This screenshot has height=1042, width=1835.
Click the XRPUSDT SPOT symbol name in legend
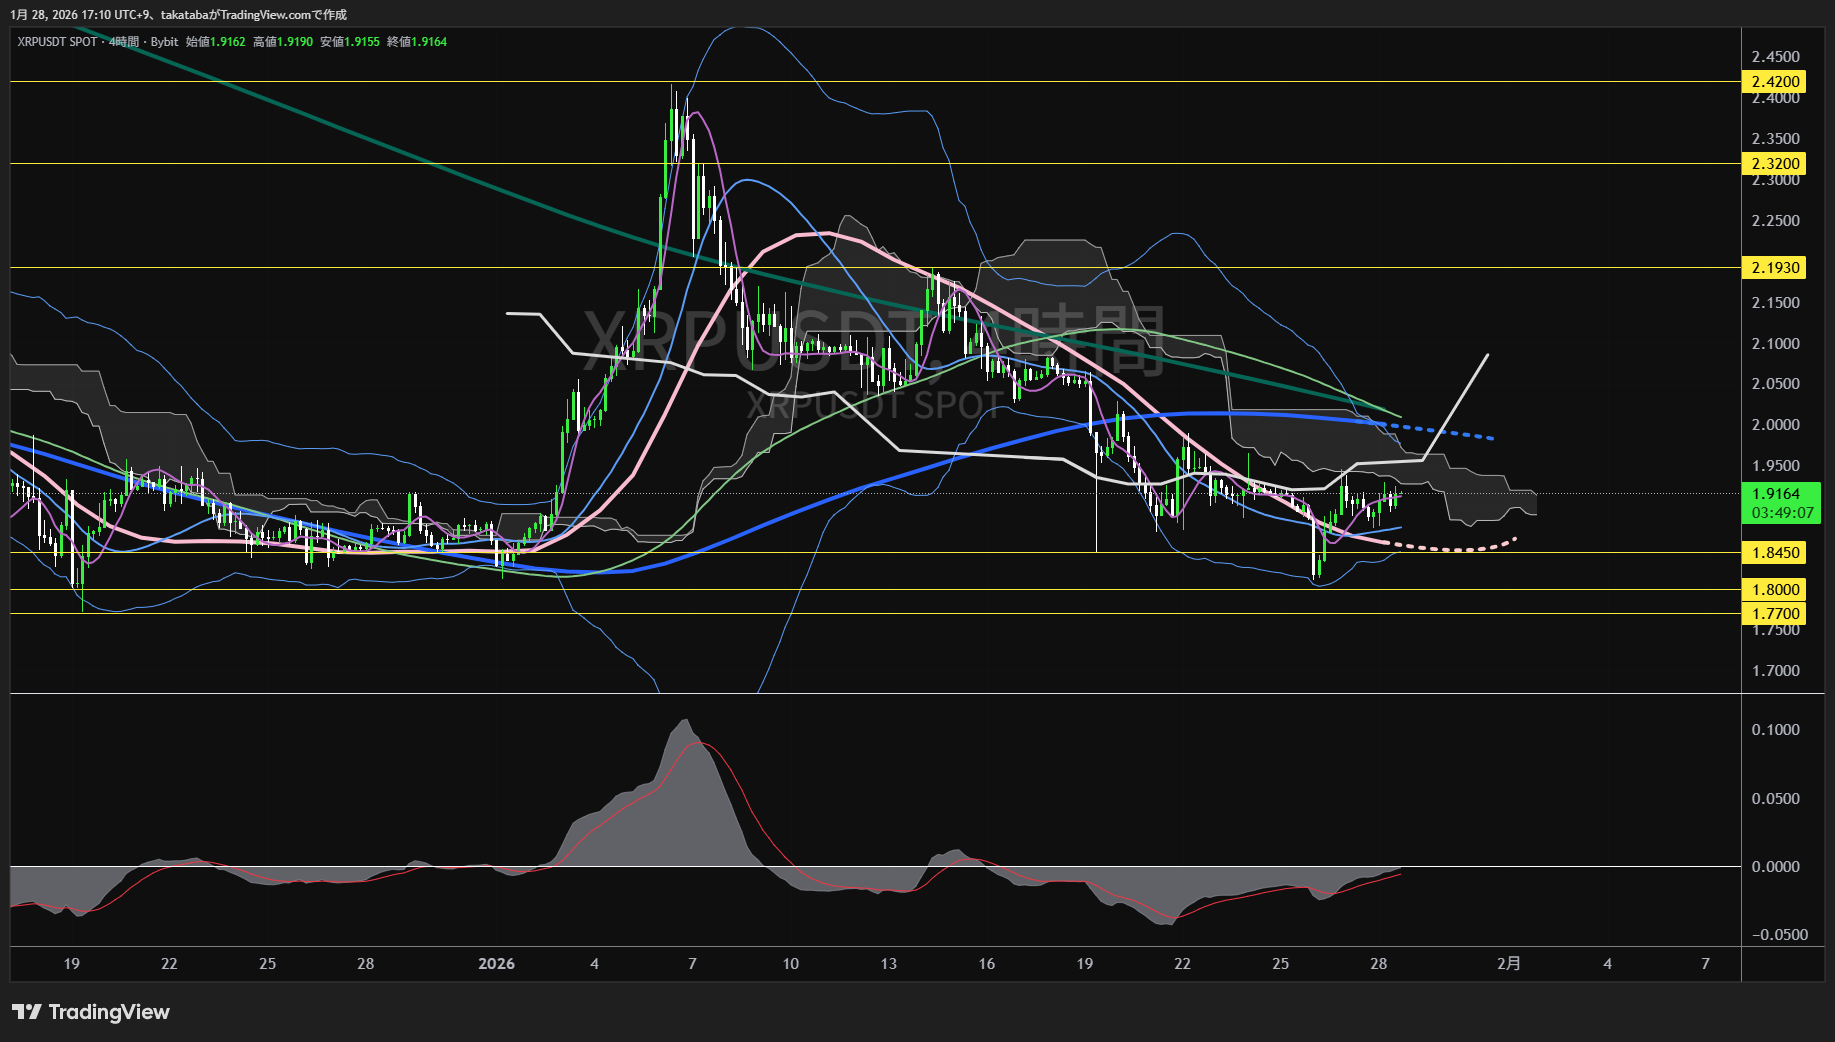coord(57,42)
